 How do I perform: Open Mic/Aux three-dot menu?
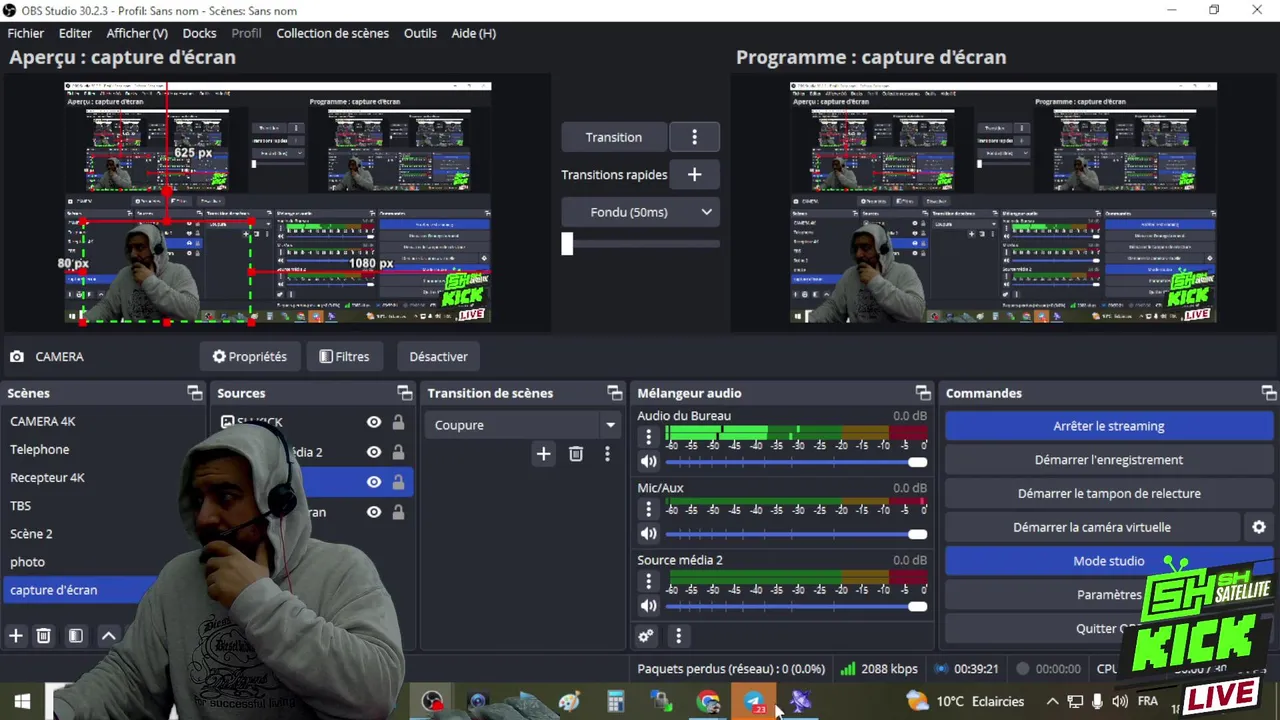tap(648, 509)
